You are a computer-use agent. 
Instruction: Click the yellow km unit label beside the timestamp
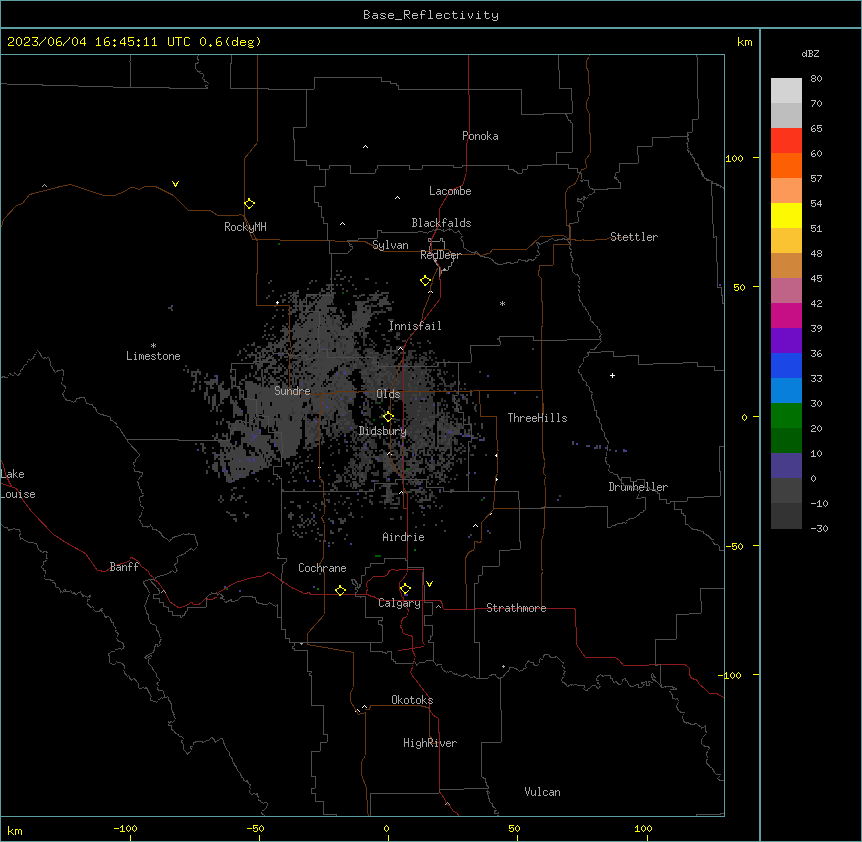click(x=745, y=42)
